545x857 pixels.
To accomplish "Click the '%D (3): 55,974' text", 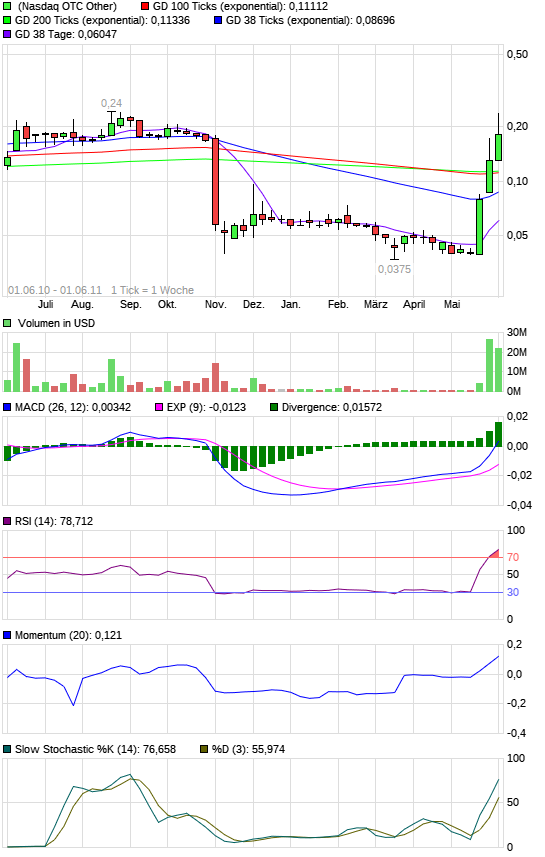I will pos(248,749).
